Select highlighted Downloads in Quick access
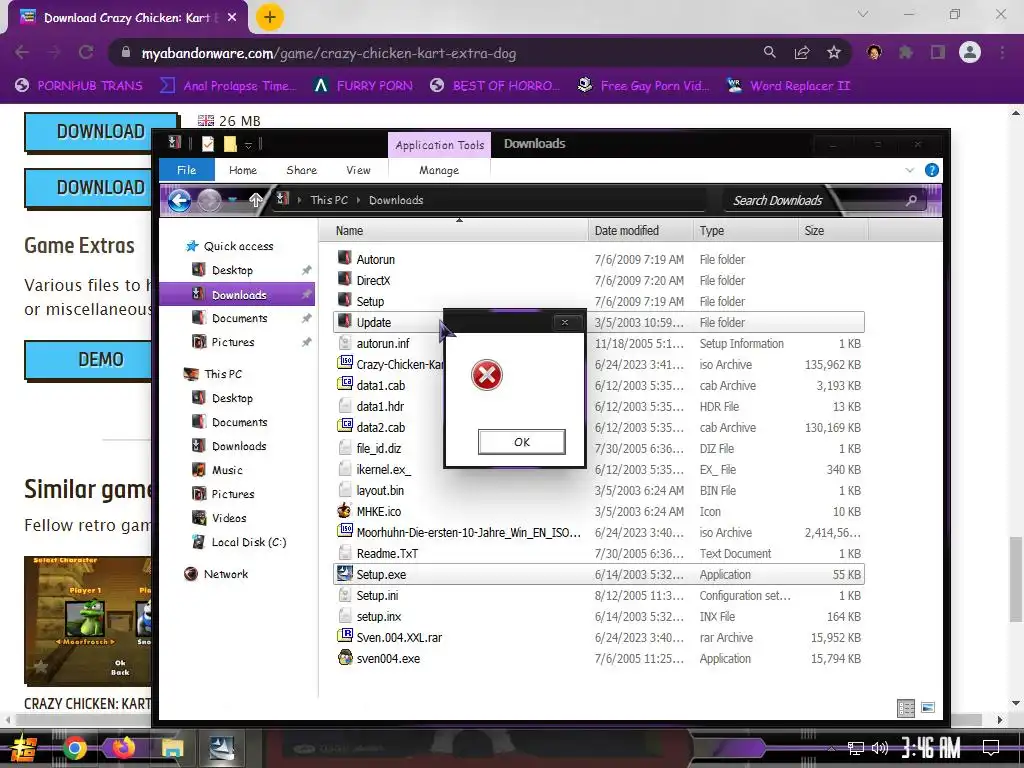 [x=237, y=295]
